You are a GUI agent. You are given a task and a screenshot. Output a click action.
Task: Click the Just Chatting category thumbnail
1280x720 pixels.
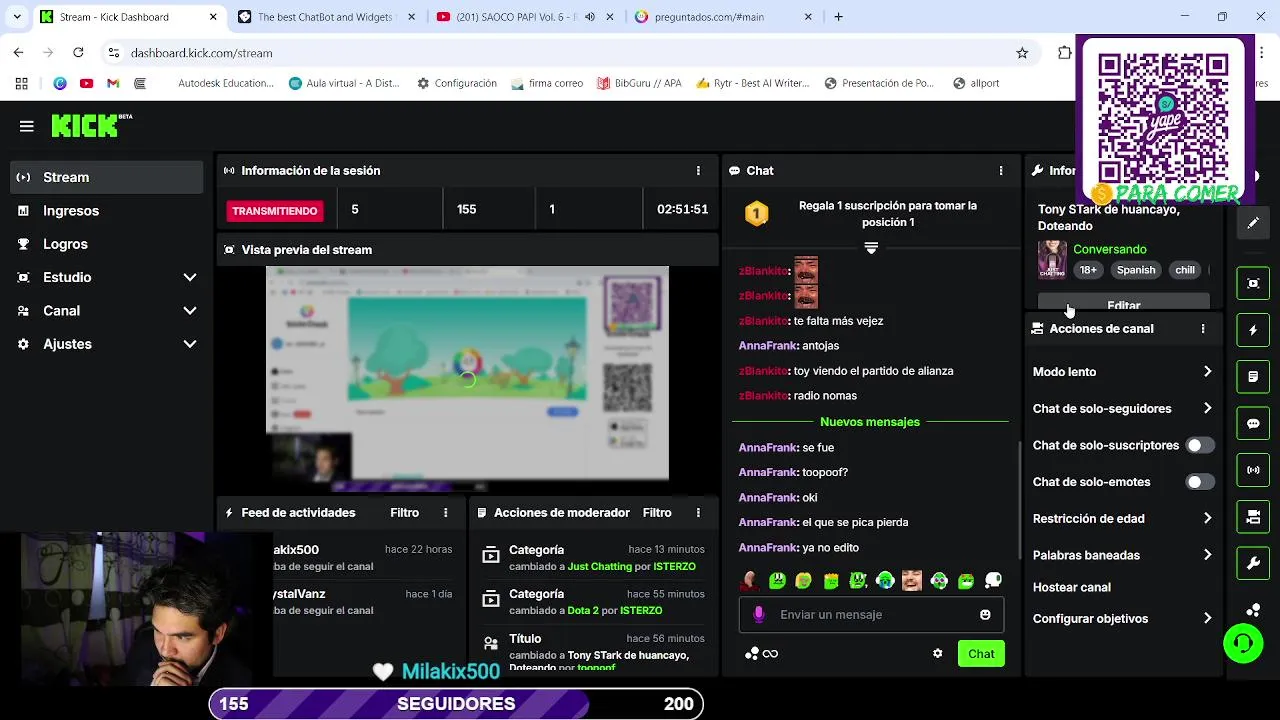1052,259
